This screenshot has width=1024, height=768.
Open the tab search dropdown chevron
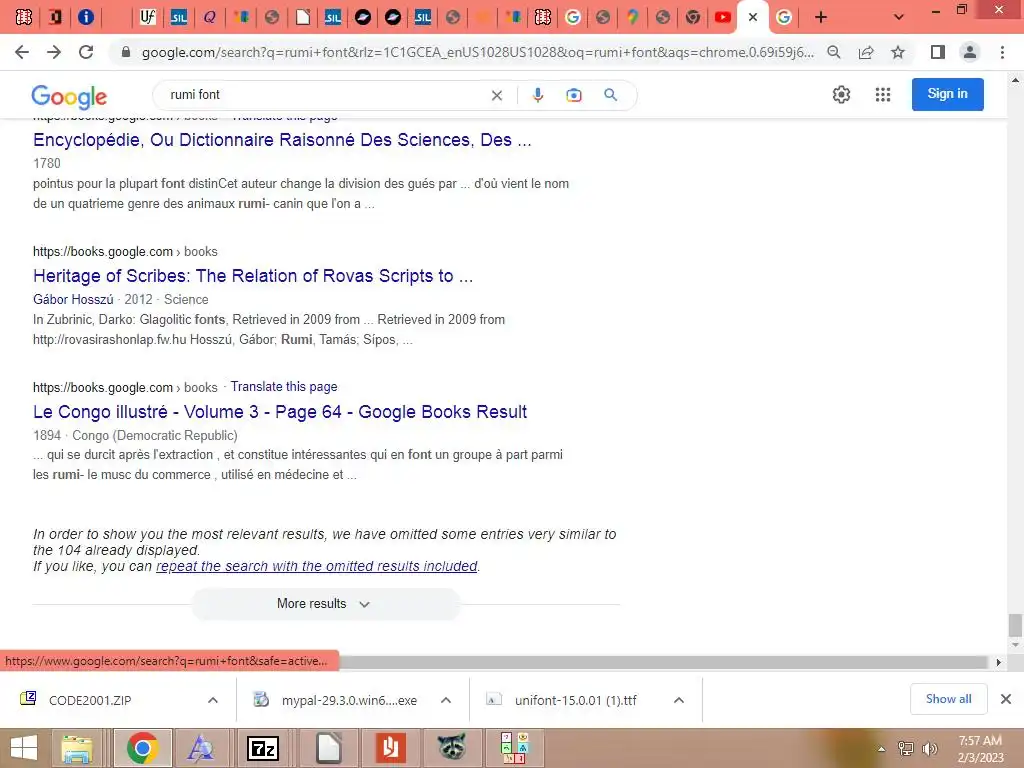click(x=899, y=18)
